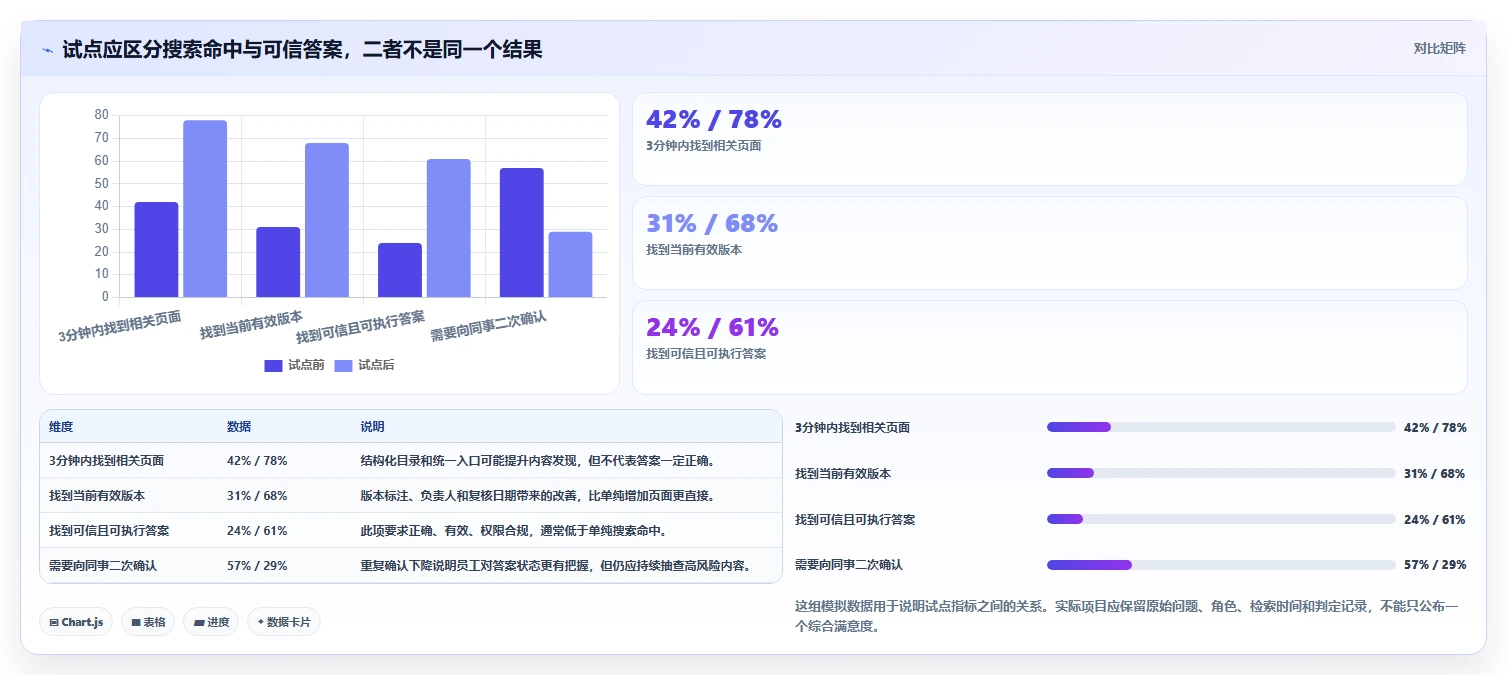Click the 试点后 legend color swatch
The image size is (1507, 675).
point(344,366)
